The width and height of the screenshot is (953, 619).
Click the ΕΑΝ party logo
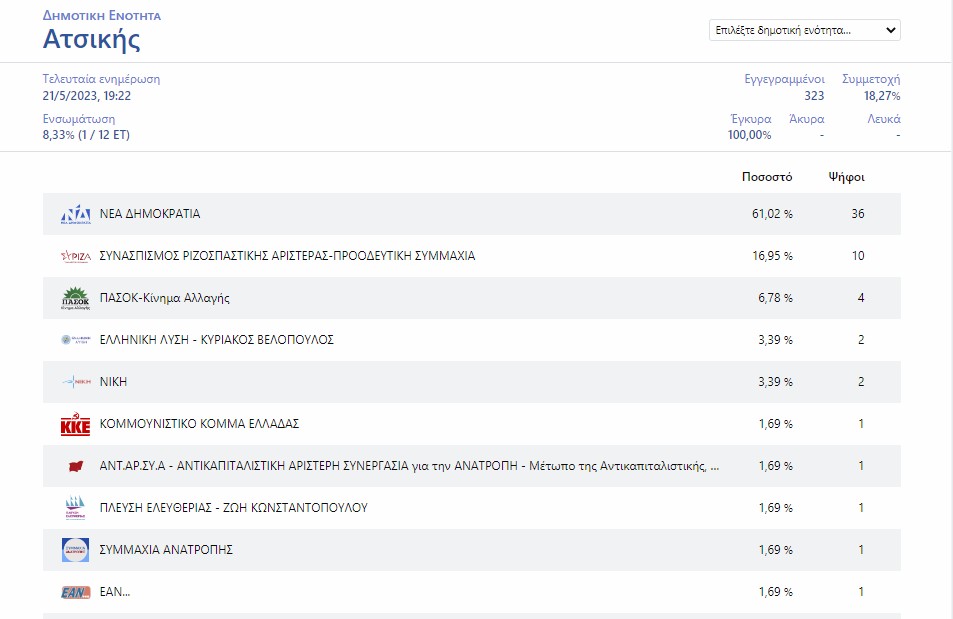[x=76, y=592]
